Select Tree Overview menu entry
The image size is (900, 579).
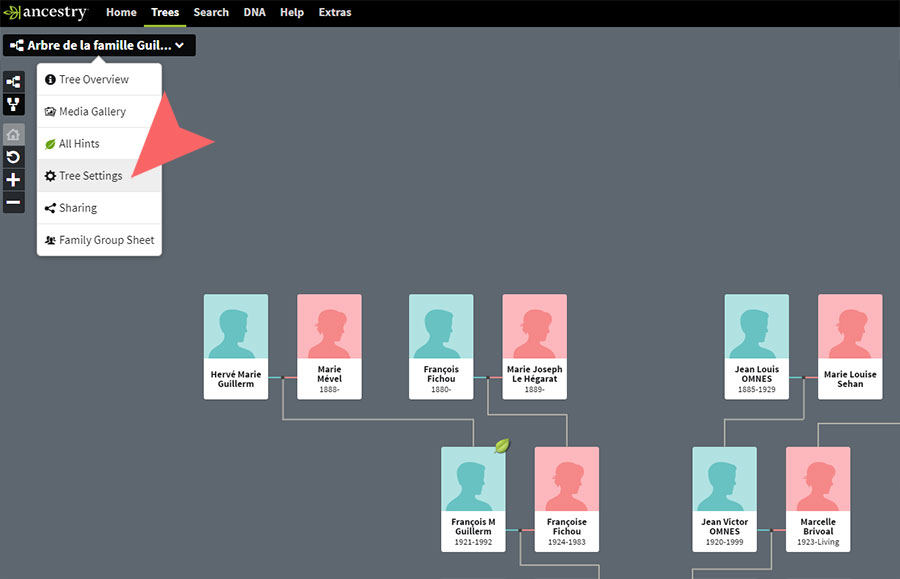93,80
